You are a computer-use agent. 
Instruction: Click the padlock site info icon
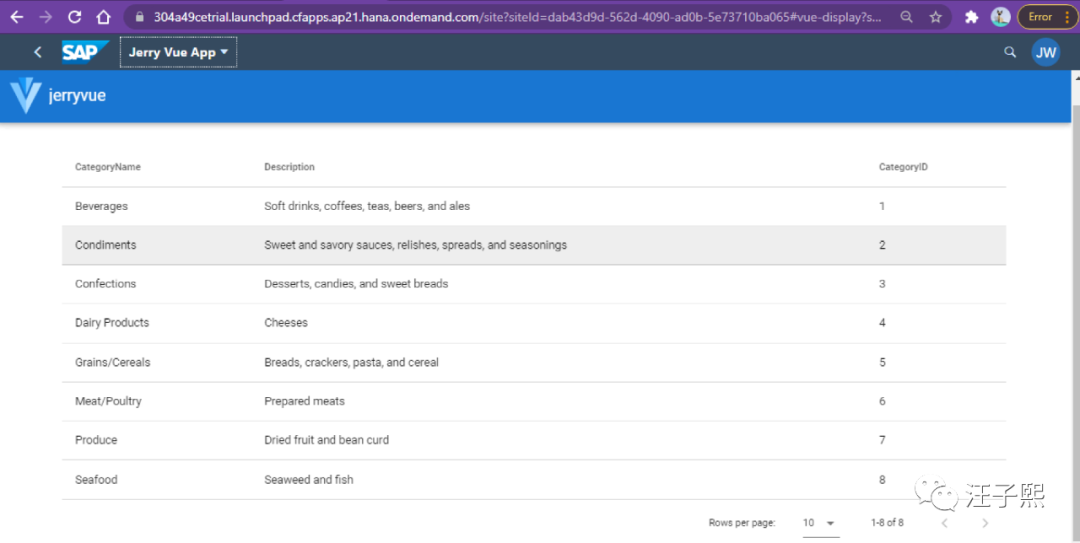(140, 17)
